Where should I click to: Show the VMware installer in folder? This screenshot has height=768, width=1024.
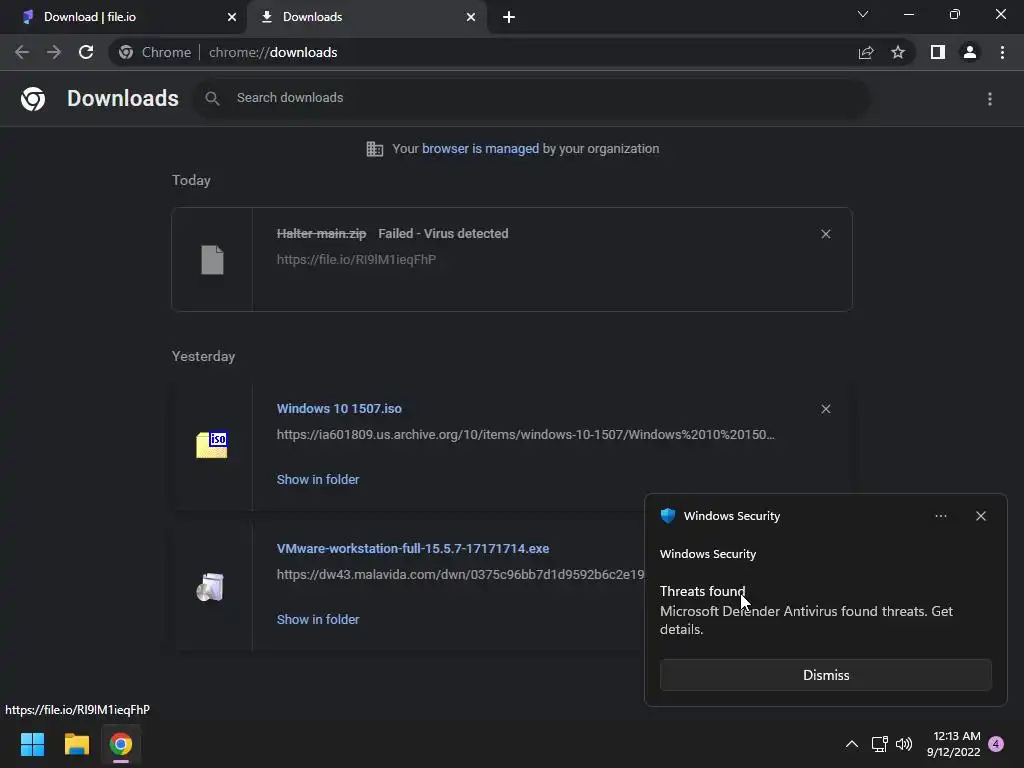coord(318,619)
